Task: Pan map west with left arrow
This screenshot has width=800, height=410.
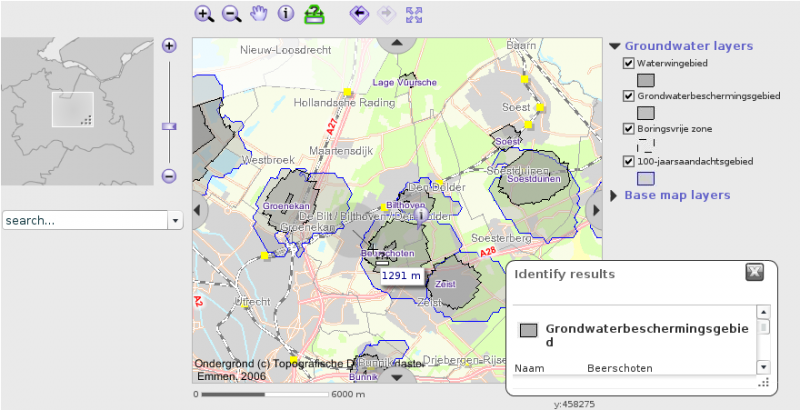Action: tap(197, 209)
